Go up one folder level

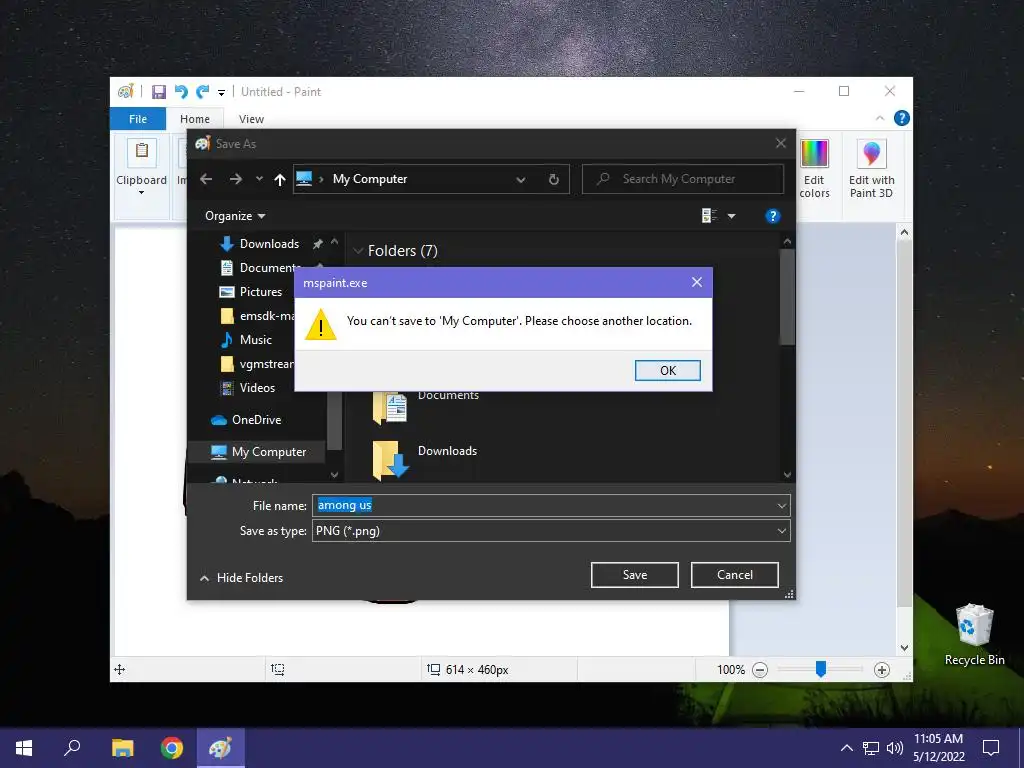click(x=280, y=180)
